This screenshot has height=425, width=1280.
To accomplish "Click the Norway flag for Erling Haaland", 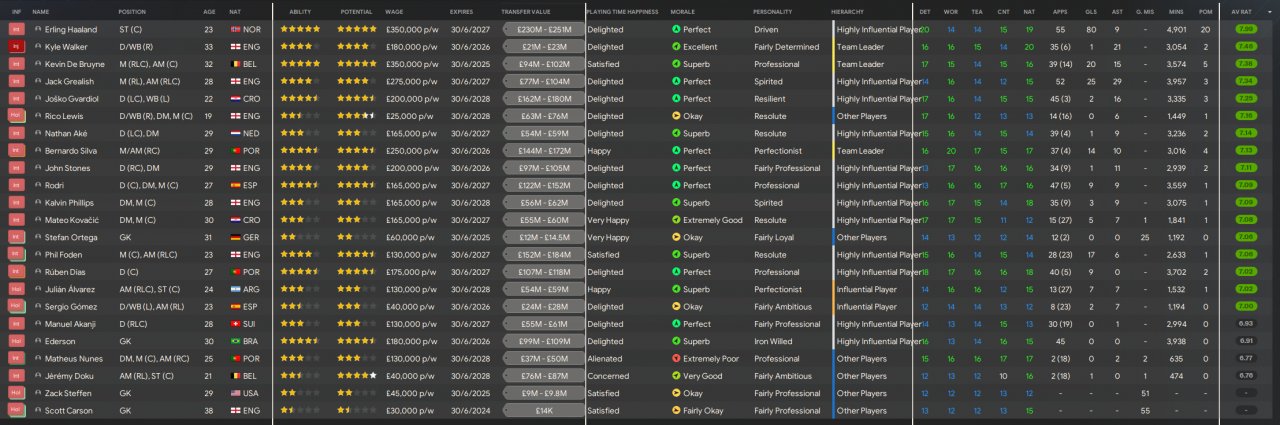I will [234, 30].
